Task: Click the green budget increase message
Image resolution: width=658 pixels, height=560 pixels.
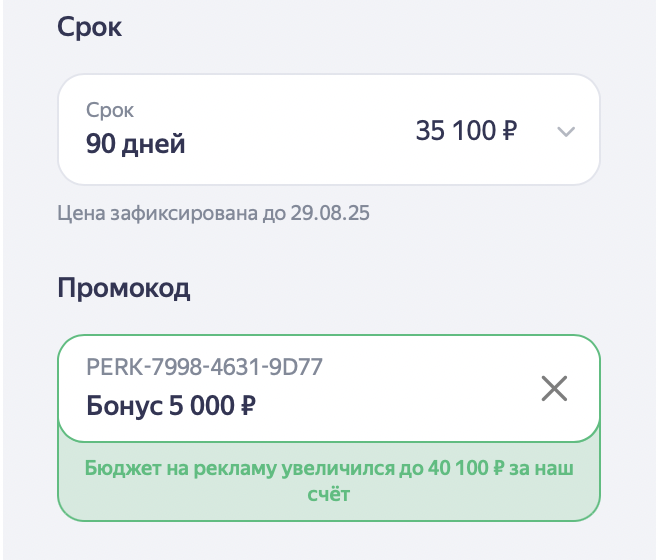Action: click(329, 481)
